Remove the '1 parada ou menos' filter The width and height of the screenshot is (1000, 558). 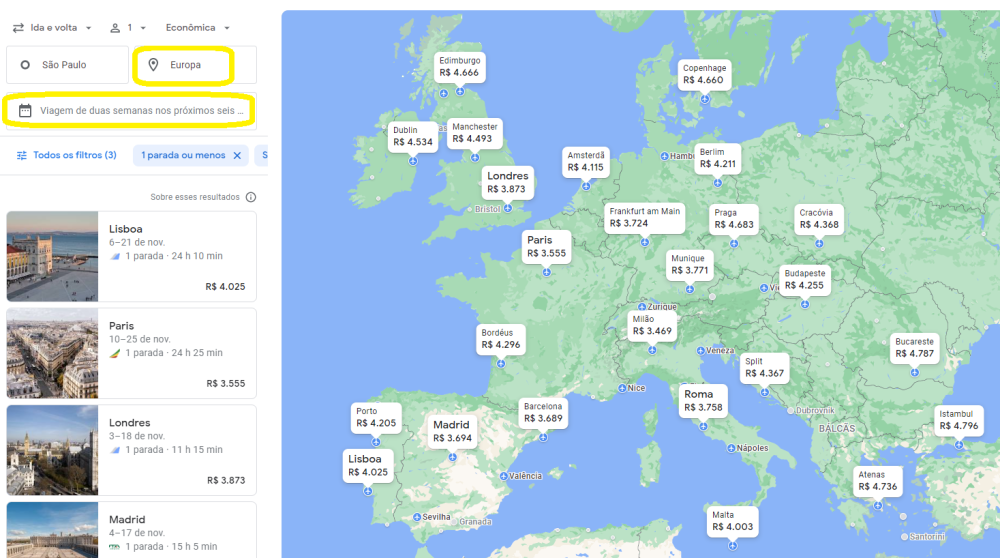coord(237,156)
